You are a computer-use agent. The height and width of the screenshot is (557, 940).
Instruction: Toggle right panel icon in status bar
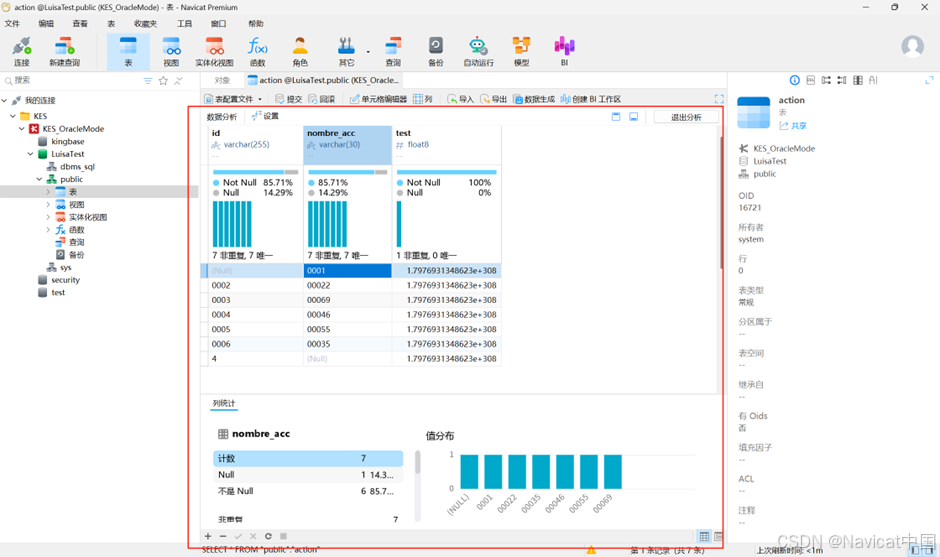[x=929, y=550]
